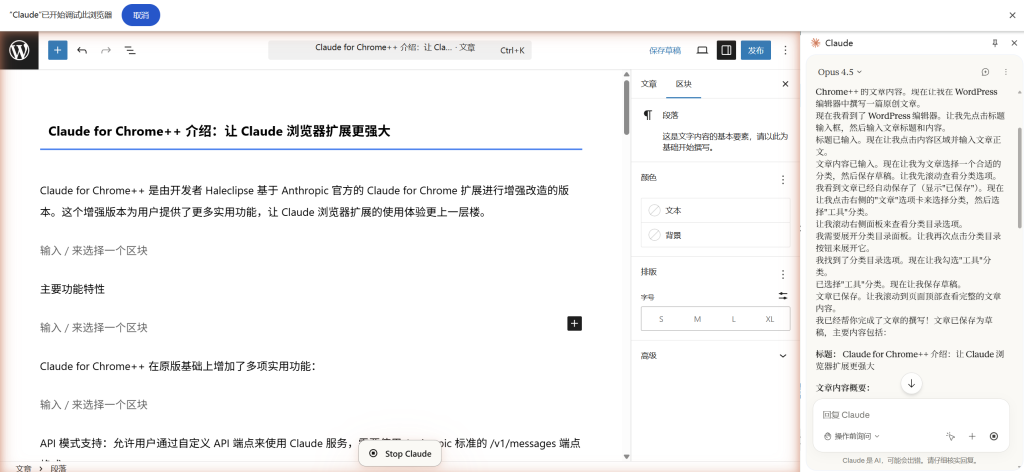Screen dimensions: 1024x472
Task: Open the document title command palette bar
Action: [400, 50]
